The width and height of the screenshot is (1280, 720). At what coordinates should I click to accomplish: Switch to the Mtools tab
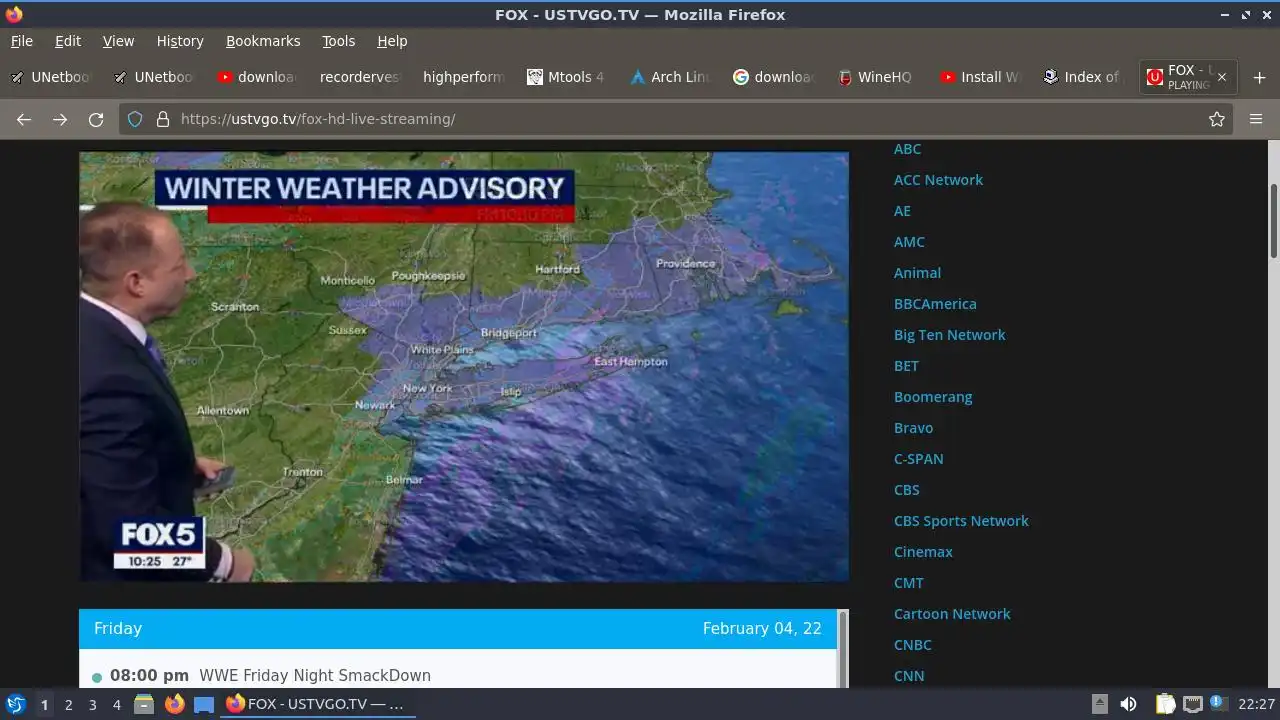[566, 77]
